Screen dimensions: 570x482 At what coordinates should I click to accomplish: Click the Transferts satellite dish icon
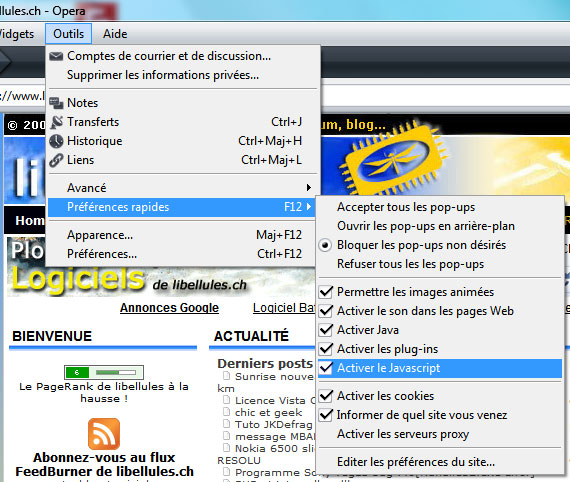(x=56, y=122)
